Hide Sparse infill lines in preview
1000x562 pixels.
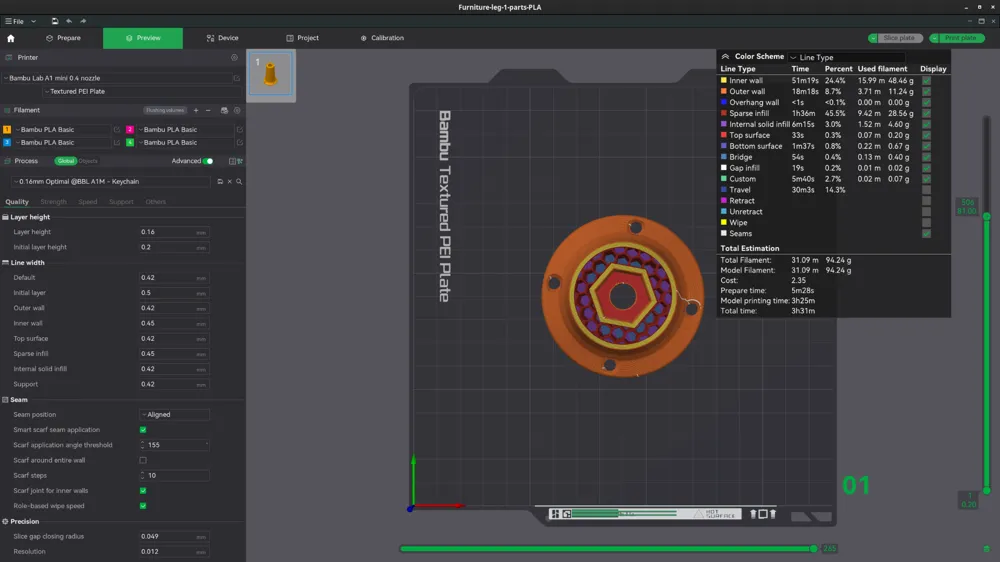(x=926, y=114)
